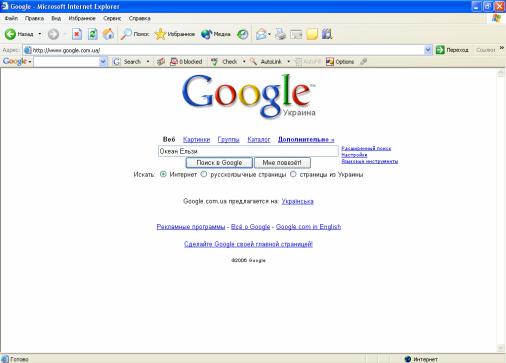Click the '0 blocked' popup blocker button
This screenshot has height=363, width=506.
tap(186, 62)
